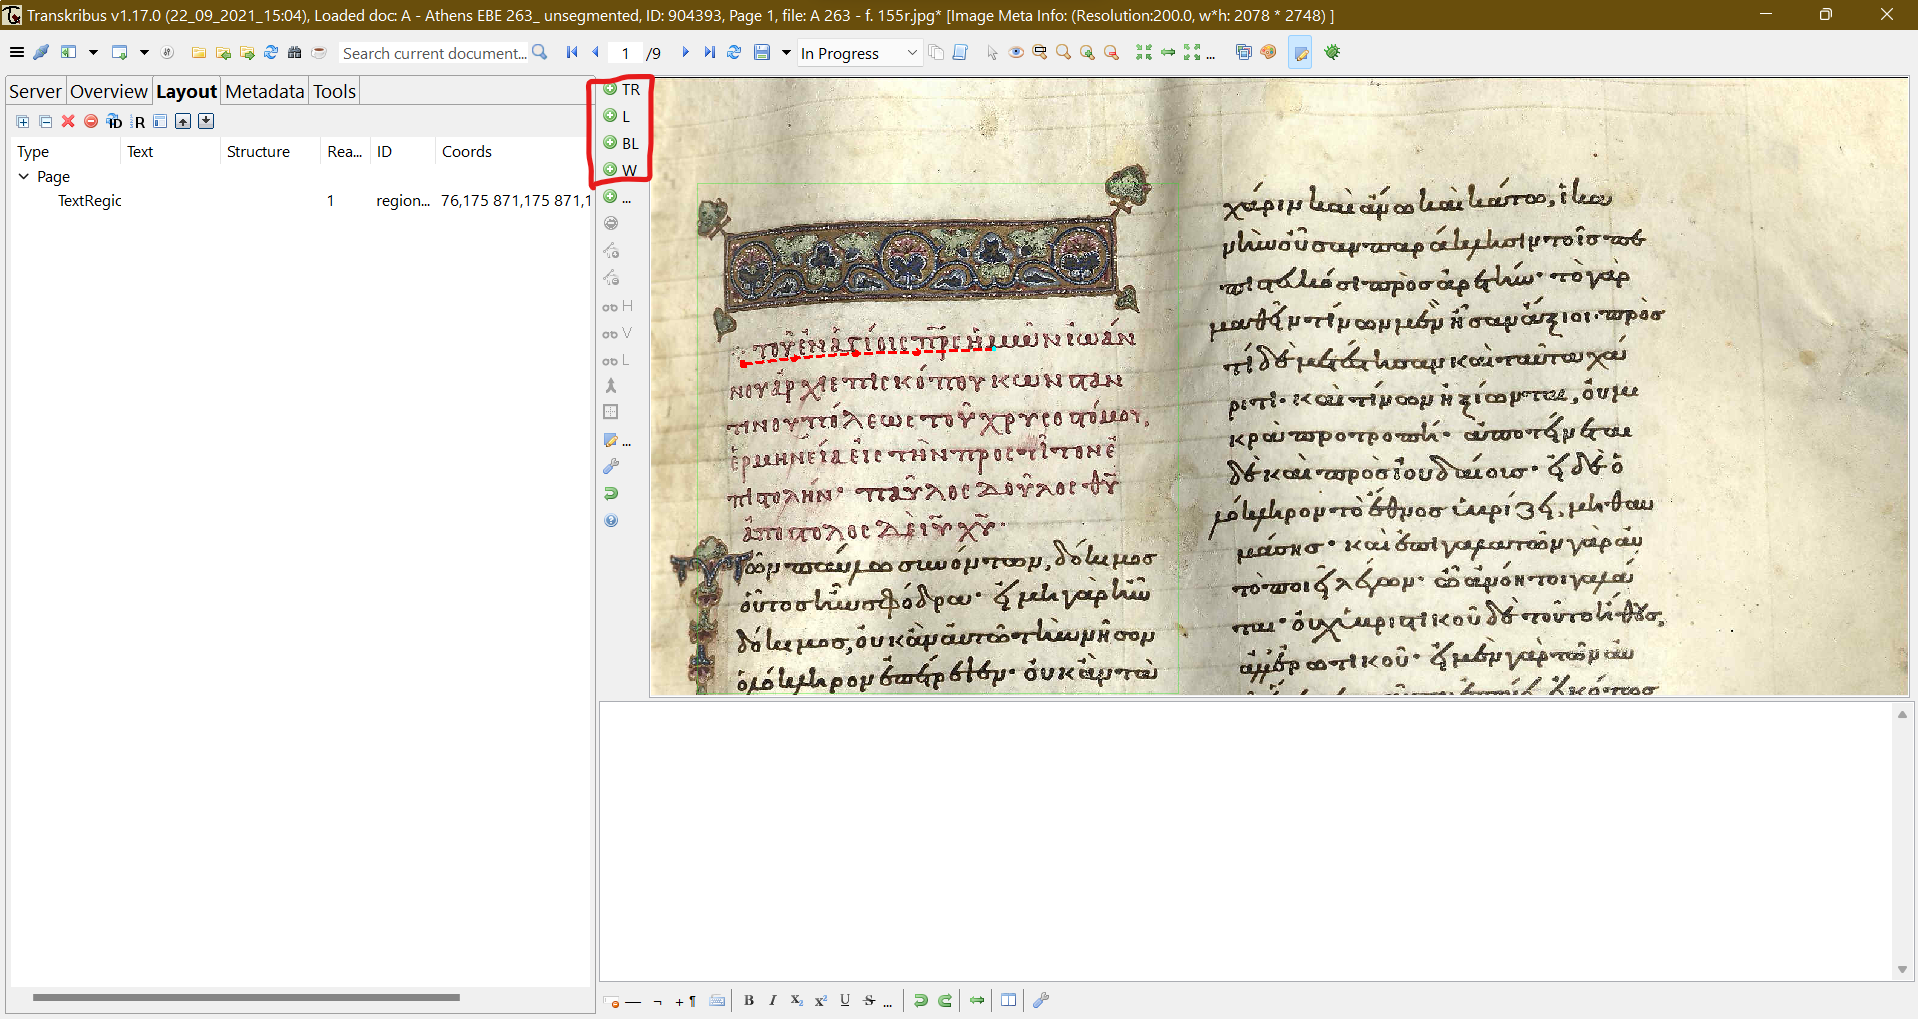Viewport: 1918px width, 1019px height.
Task: Open local folder icon in toolbar
Action: coord(198,52)
